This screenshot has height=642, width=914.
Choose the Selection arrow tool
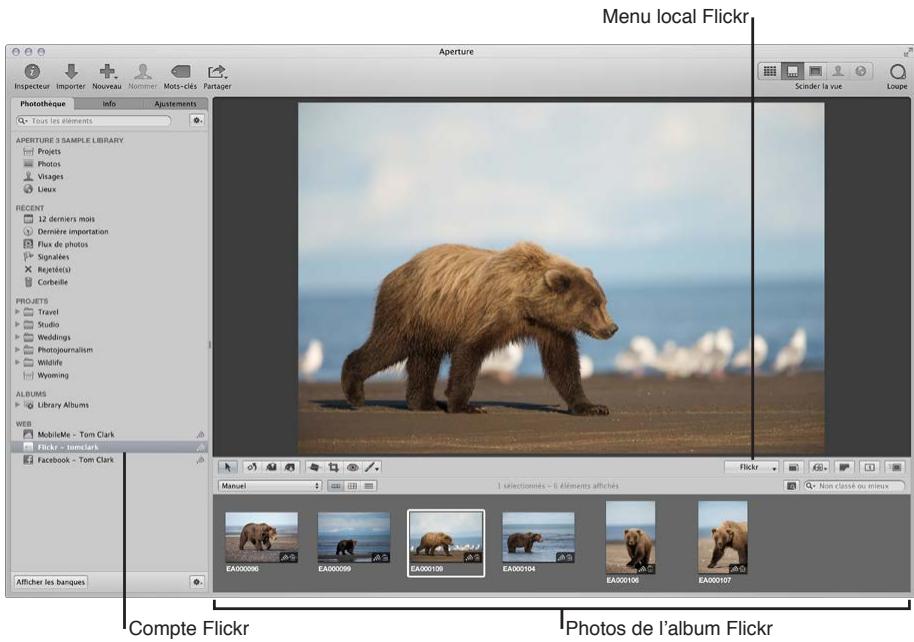pos(227,468)
